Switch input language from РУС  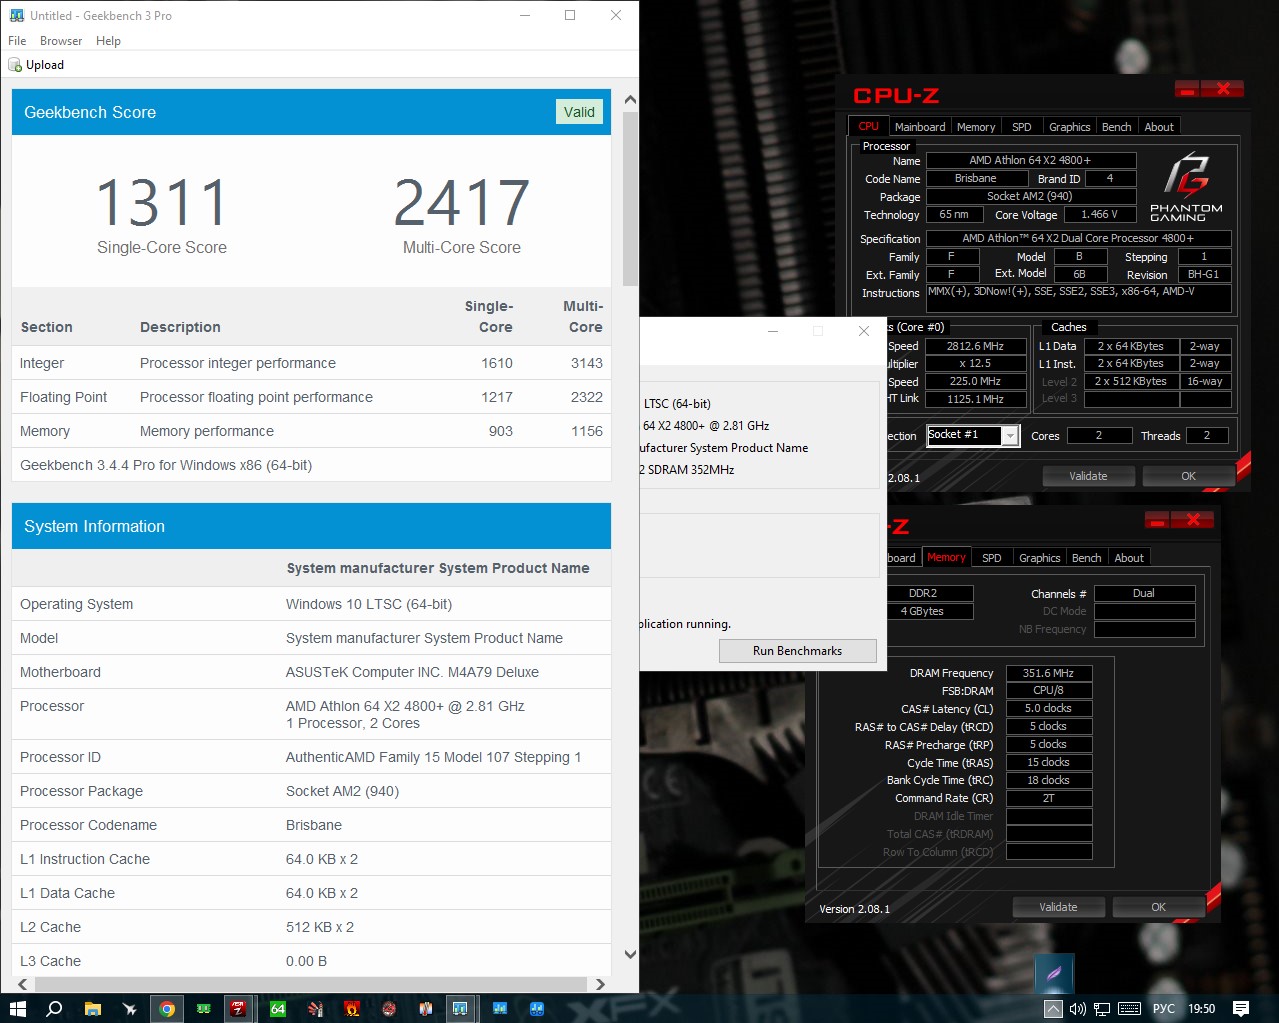1164,1009
